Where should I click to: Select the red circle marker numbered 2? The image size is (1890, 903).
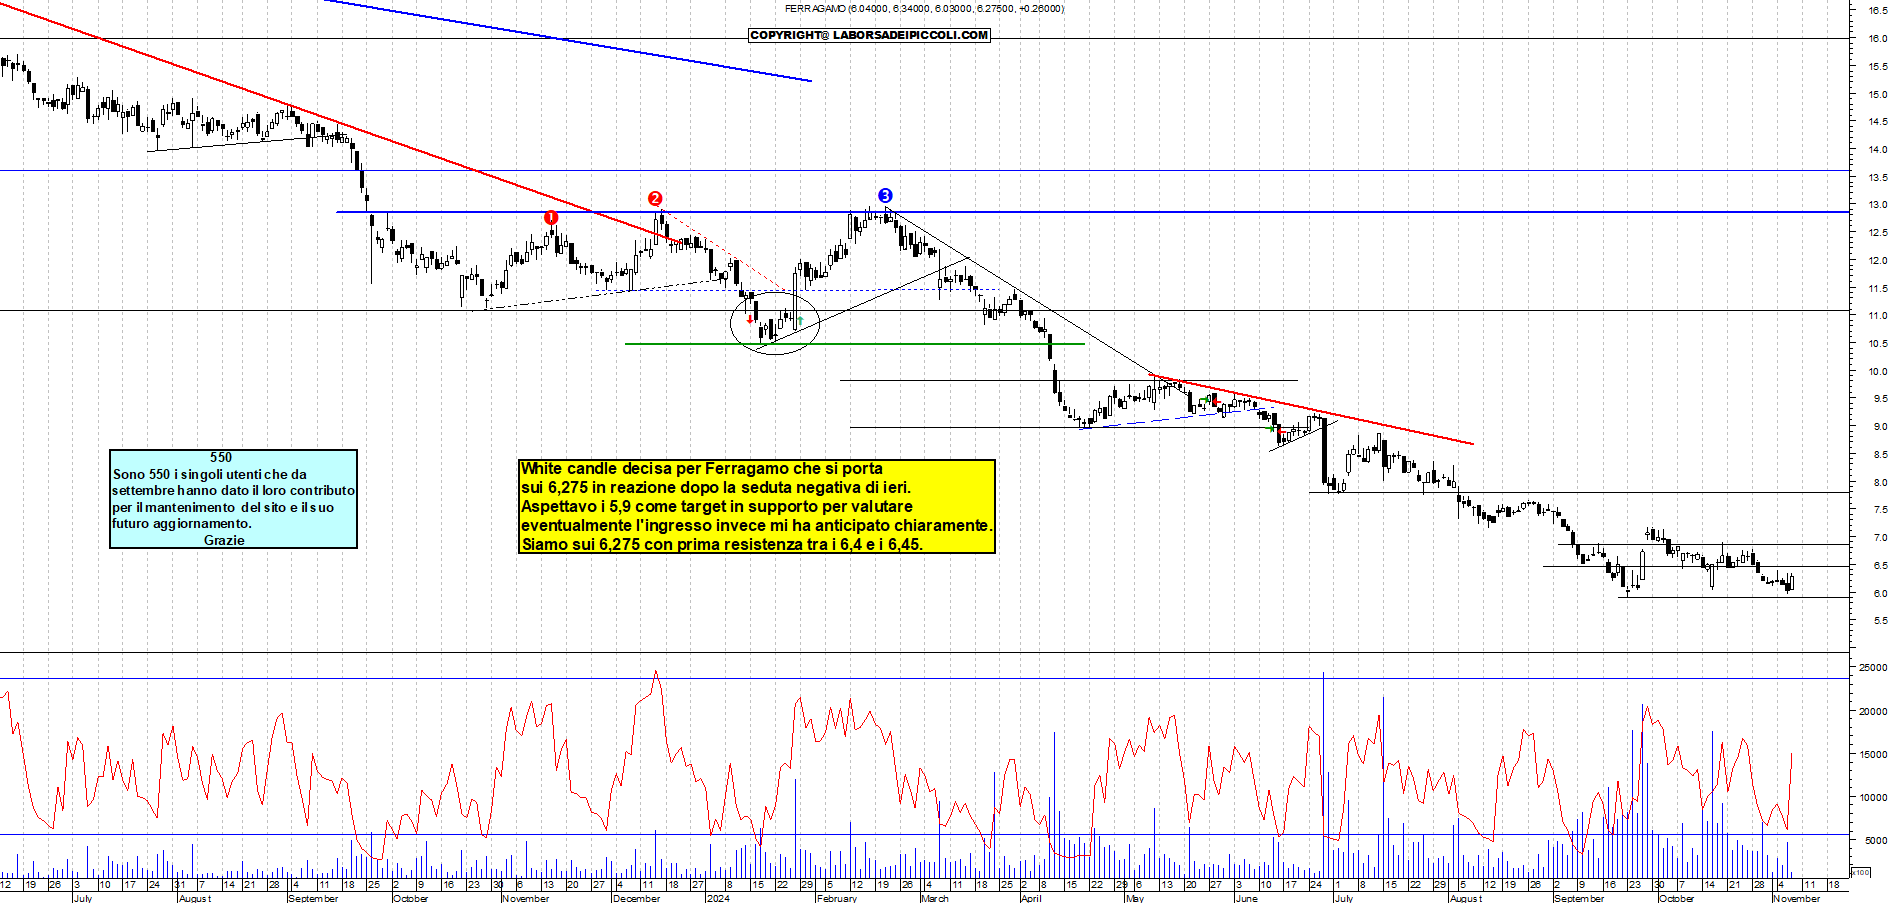pos(655,198)
